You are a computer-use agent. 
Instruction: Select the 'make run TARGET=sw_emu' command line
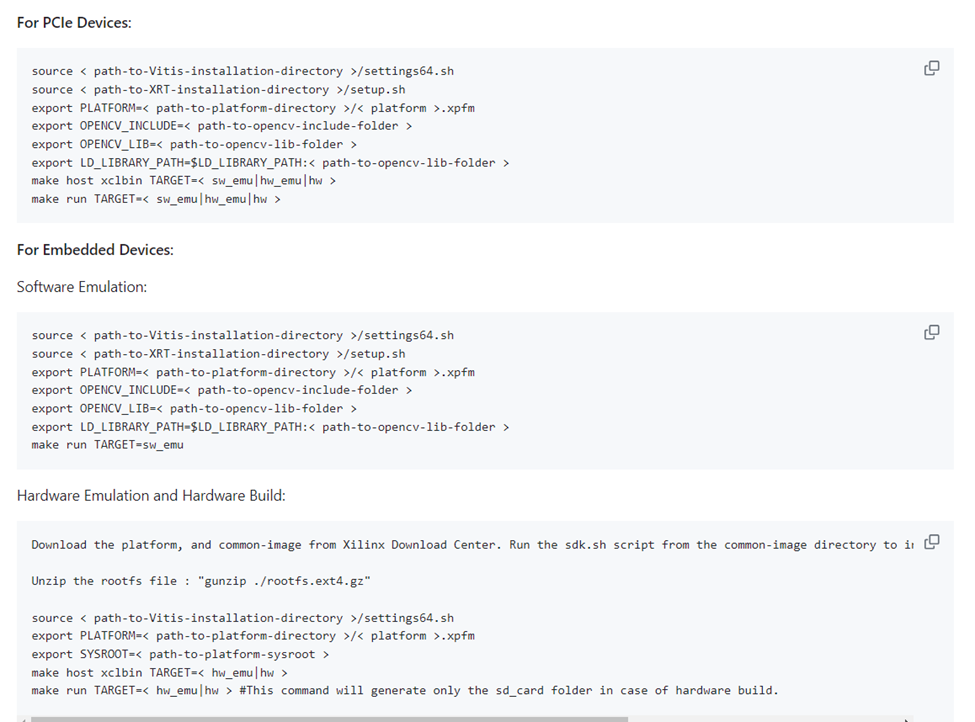click(110, 444)
